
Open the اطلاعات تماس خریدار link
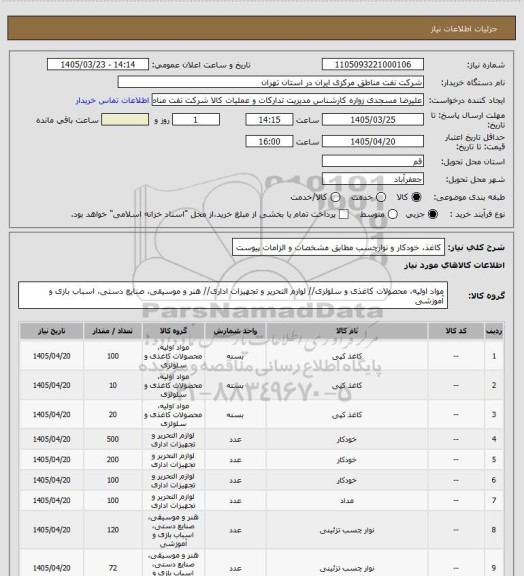click(x=112, y=100)
